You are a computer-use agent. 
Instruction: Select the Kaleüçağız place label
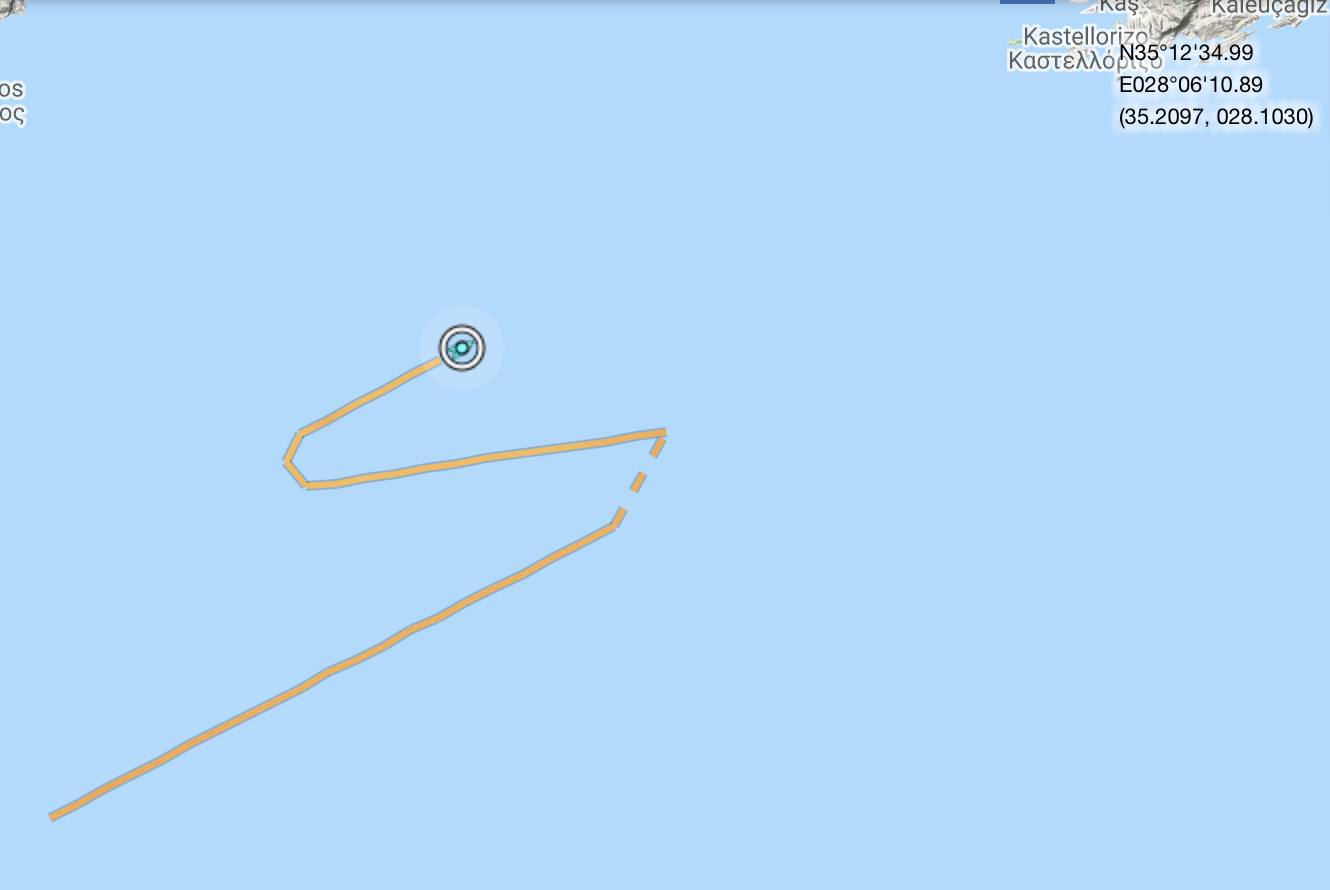(1270, 8)
